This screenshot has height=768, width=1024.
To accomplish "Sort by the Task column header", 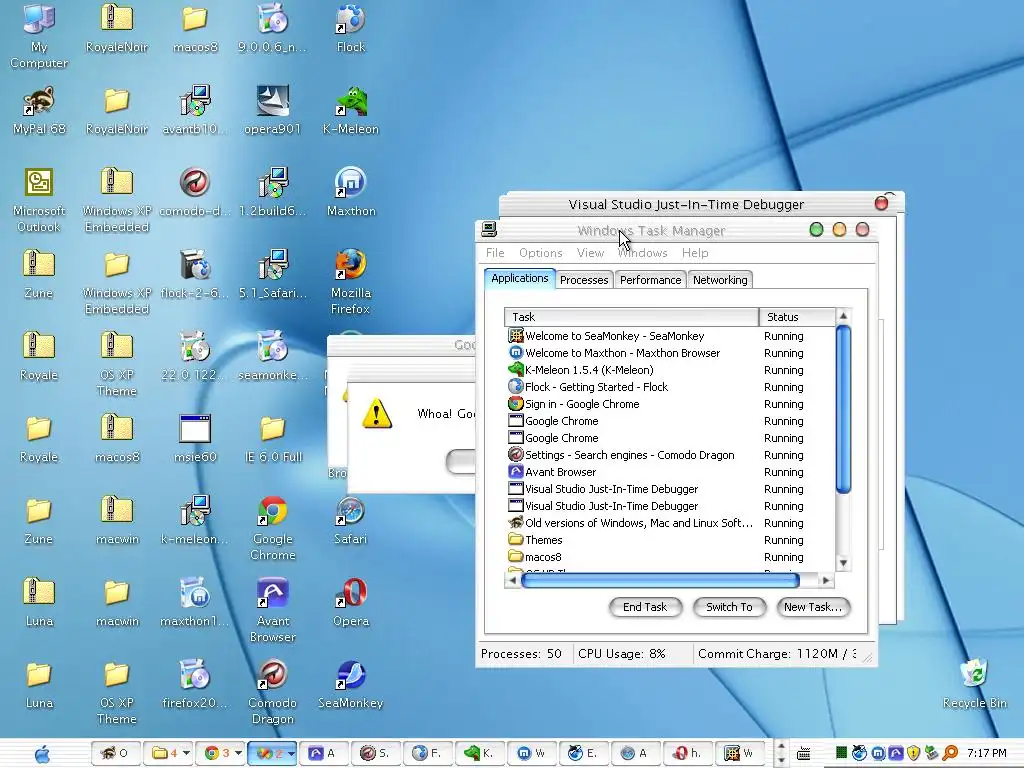I will (x=632, y=317).
